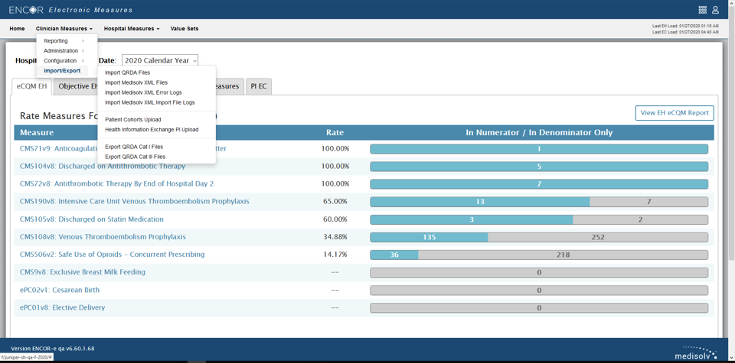Open CMS506v2 Safe Use of Opioids link
Viewport: 735px width, 363px height.
pos(112,255)
